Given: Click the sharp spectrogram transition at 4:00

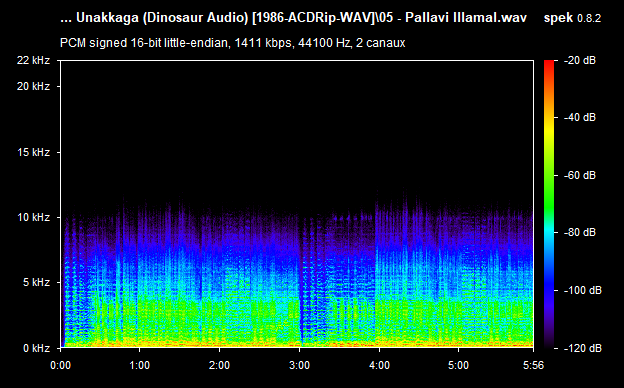Looking at the screenshot, I should point(375,275).
